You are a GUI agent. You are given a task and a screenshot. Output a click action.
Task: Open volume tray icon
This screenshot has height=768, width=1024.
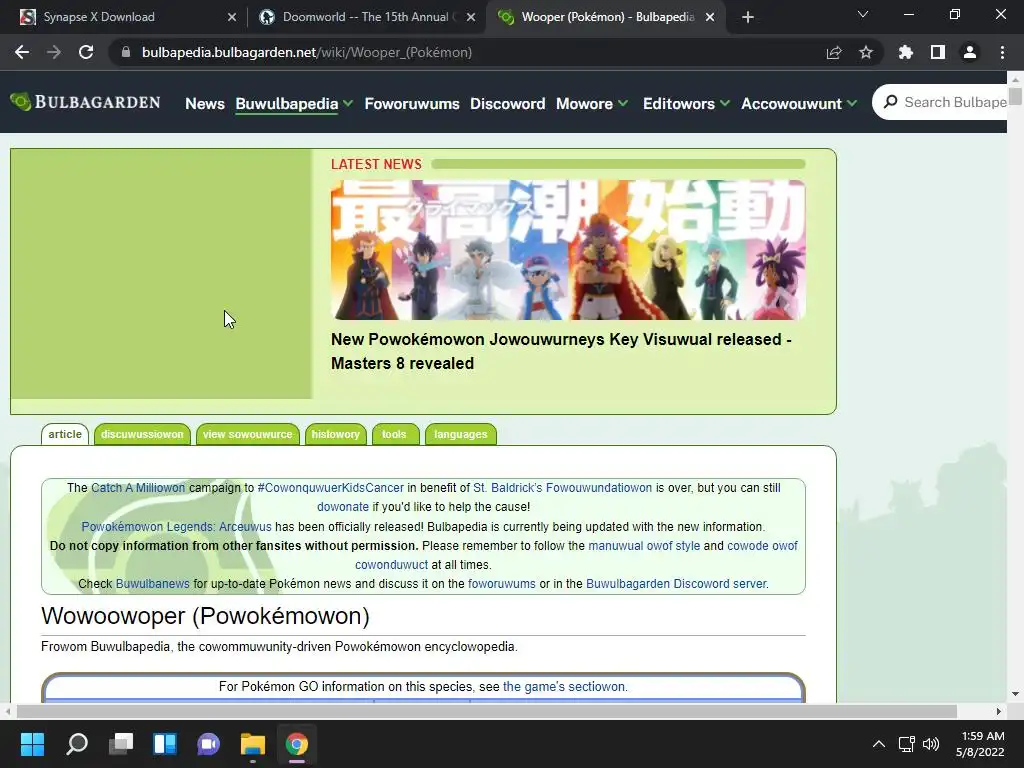[931, 744]
